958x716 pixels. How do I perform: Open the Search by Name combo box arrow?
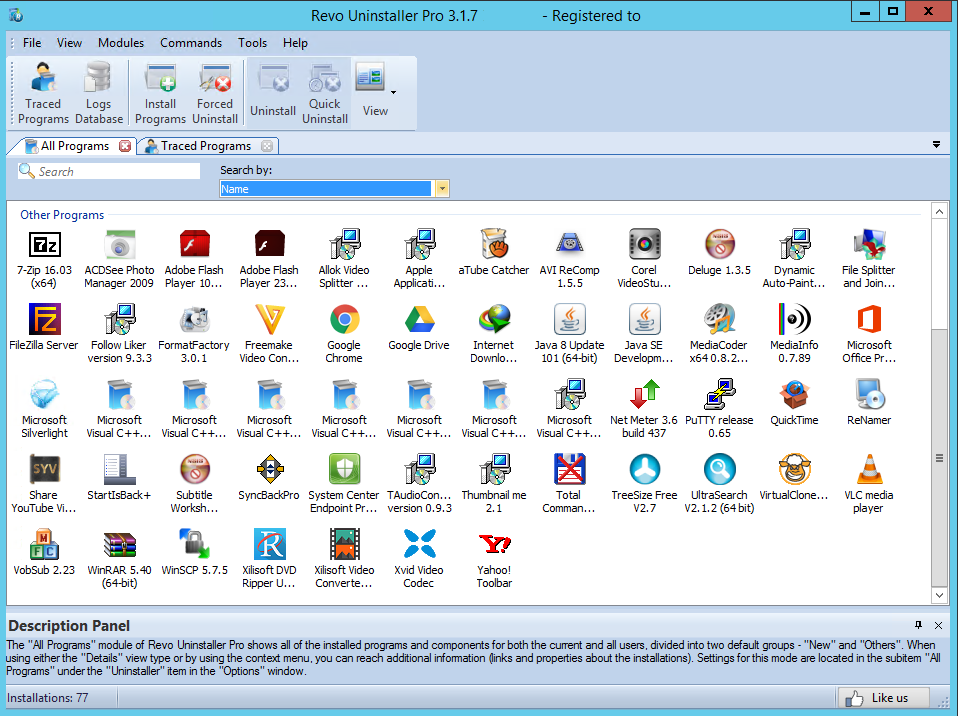[x=442, y=189]
